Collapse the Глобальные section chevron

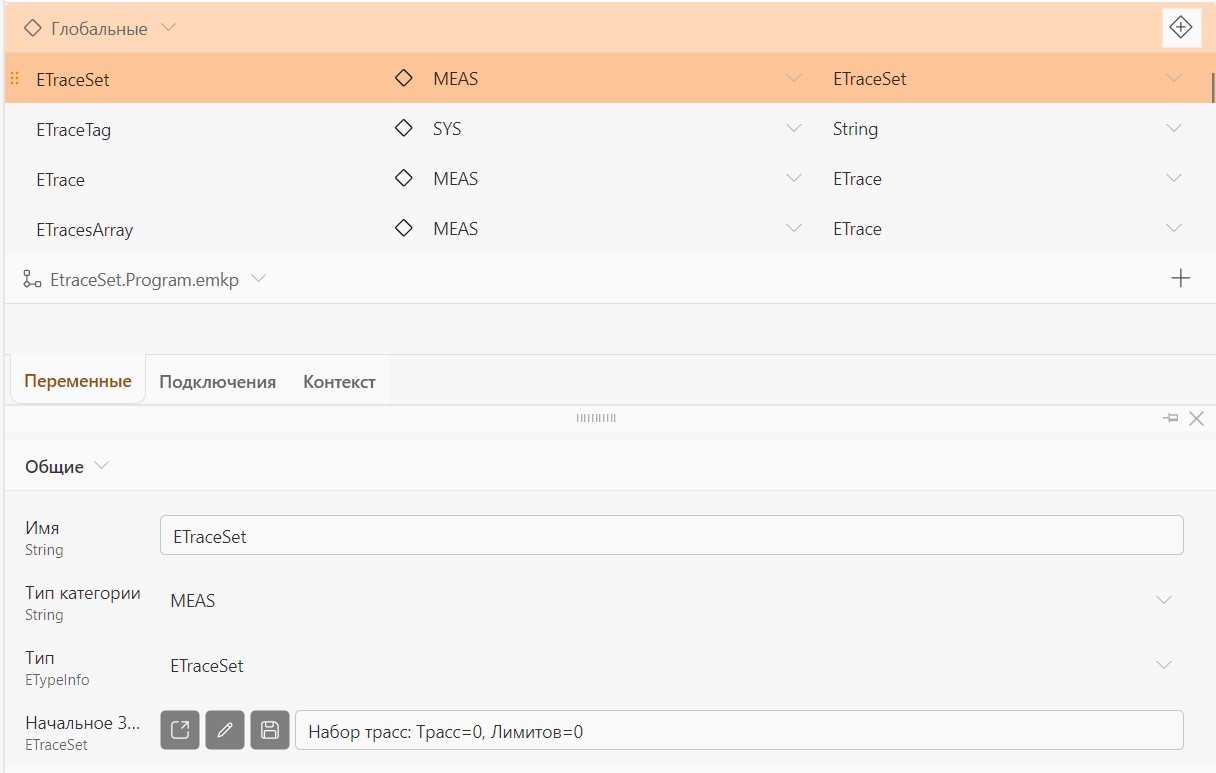168,28
